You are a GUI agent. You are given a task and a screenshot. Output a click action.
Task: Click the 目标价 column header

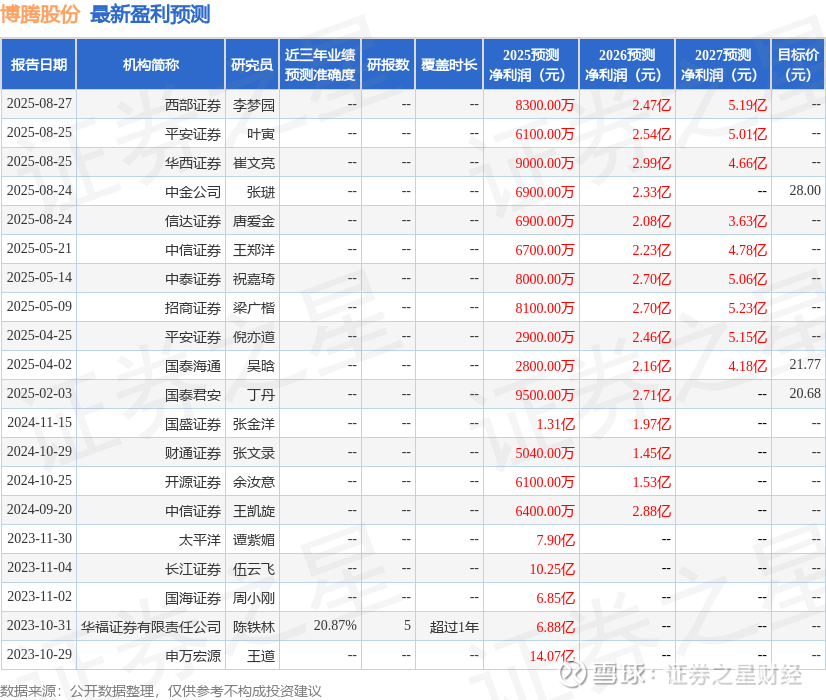click(x=798, y=65)
